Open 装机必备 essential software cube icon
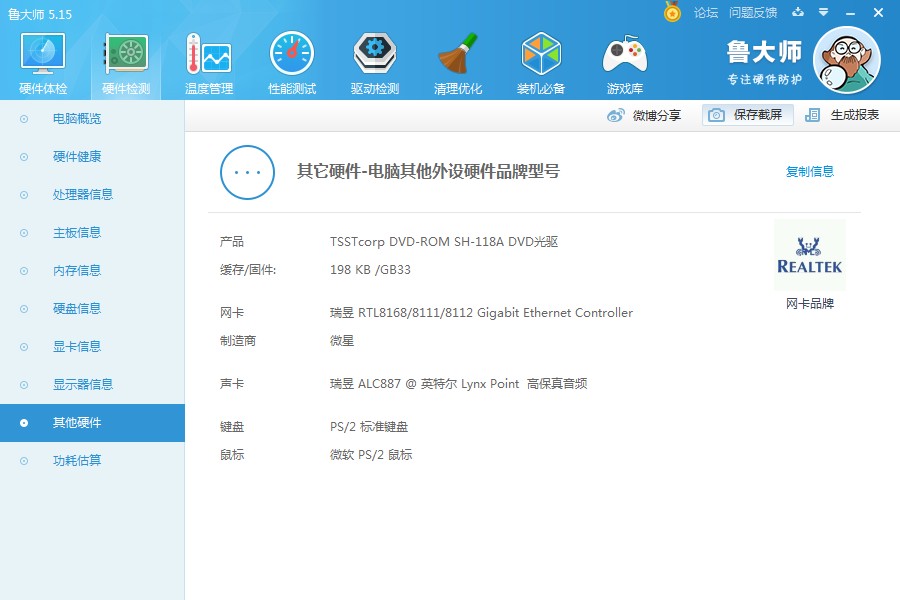The image size is (900, 600). (x=541, y=63)
